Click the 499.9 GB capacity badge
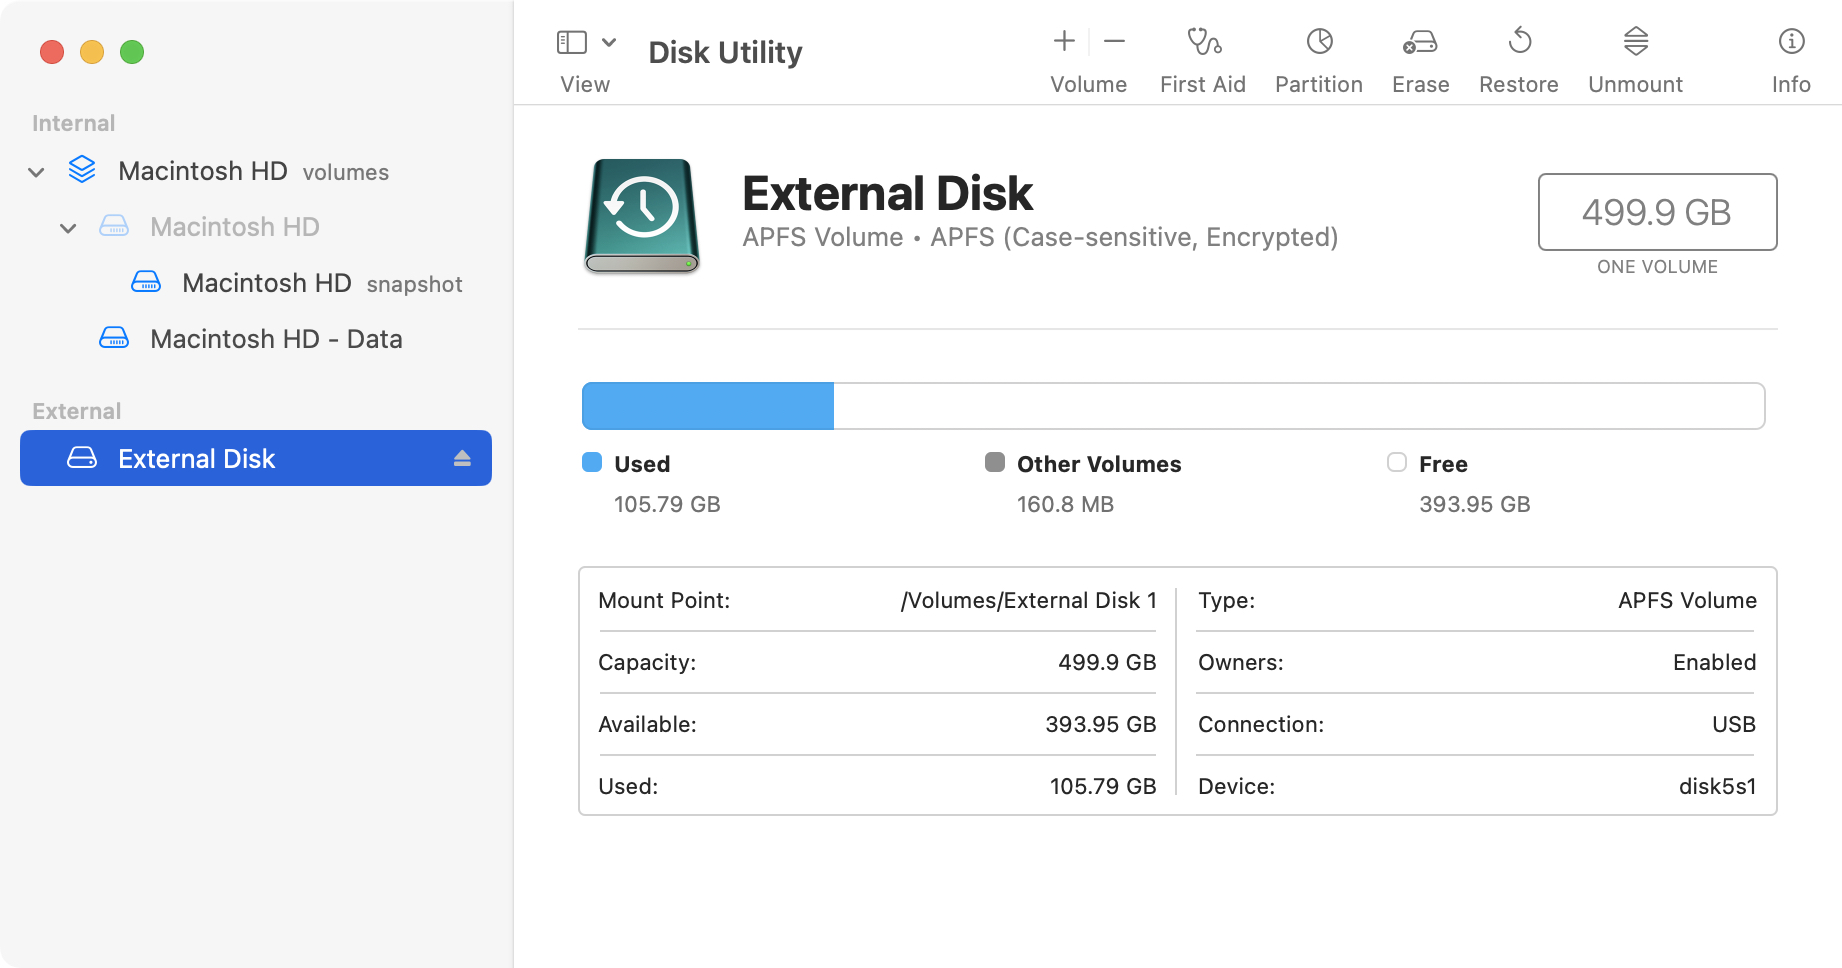The image size is (1842, 968). point(1657,212)
